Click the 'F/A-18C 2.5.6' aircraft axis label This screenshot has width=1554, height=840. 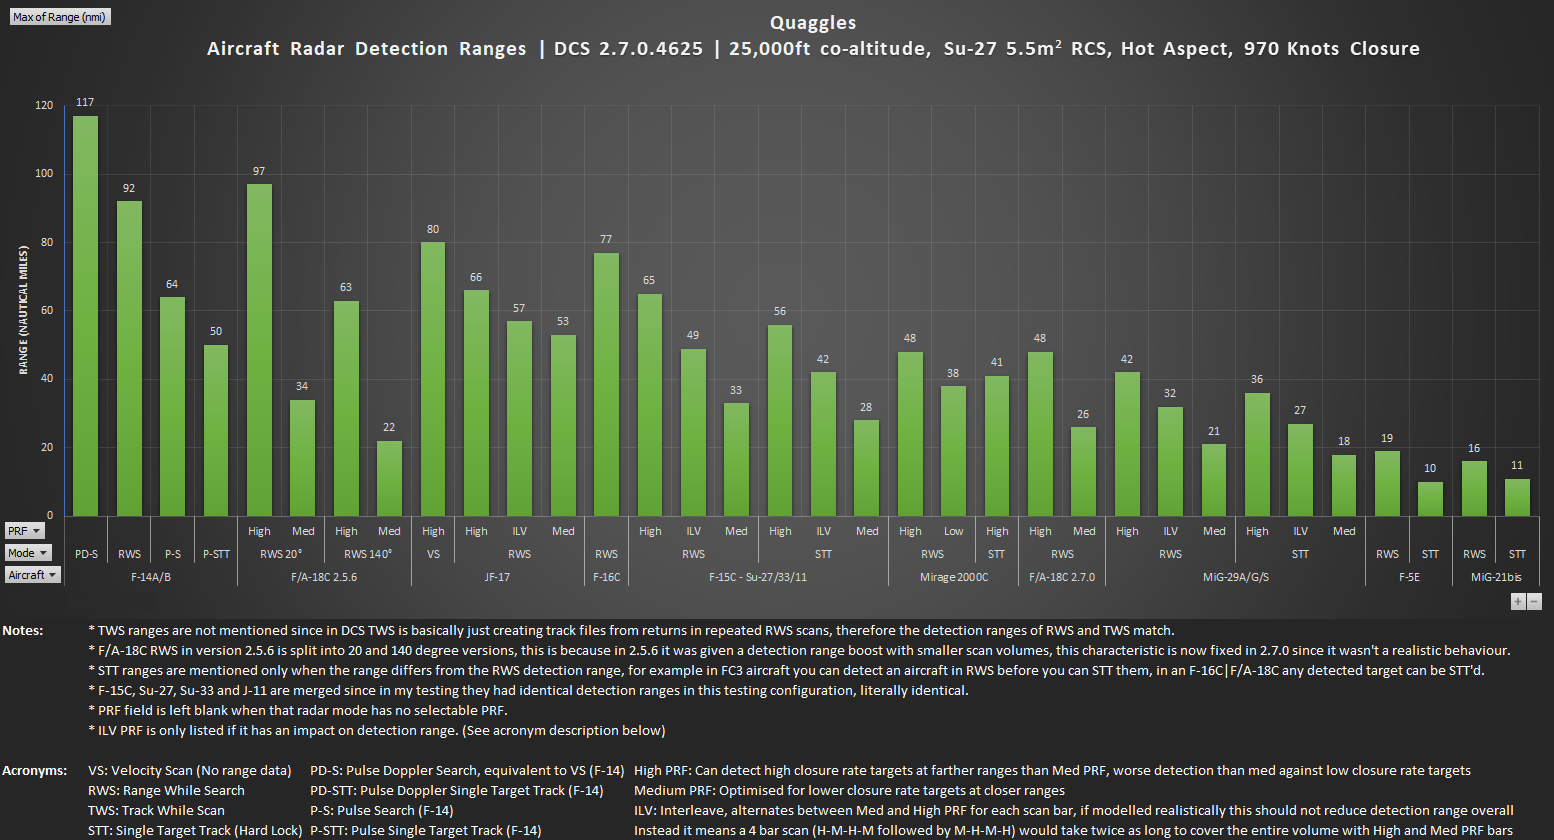click(x=324, y=577)
